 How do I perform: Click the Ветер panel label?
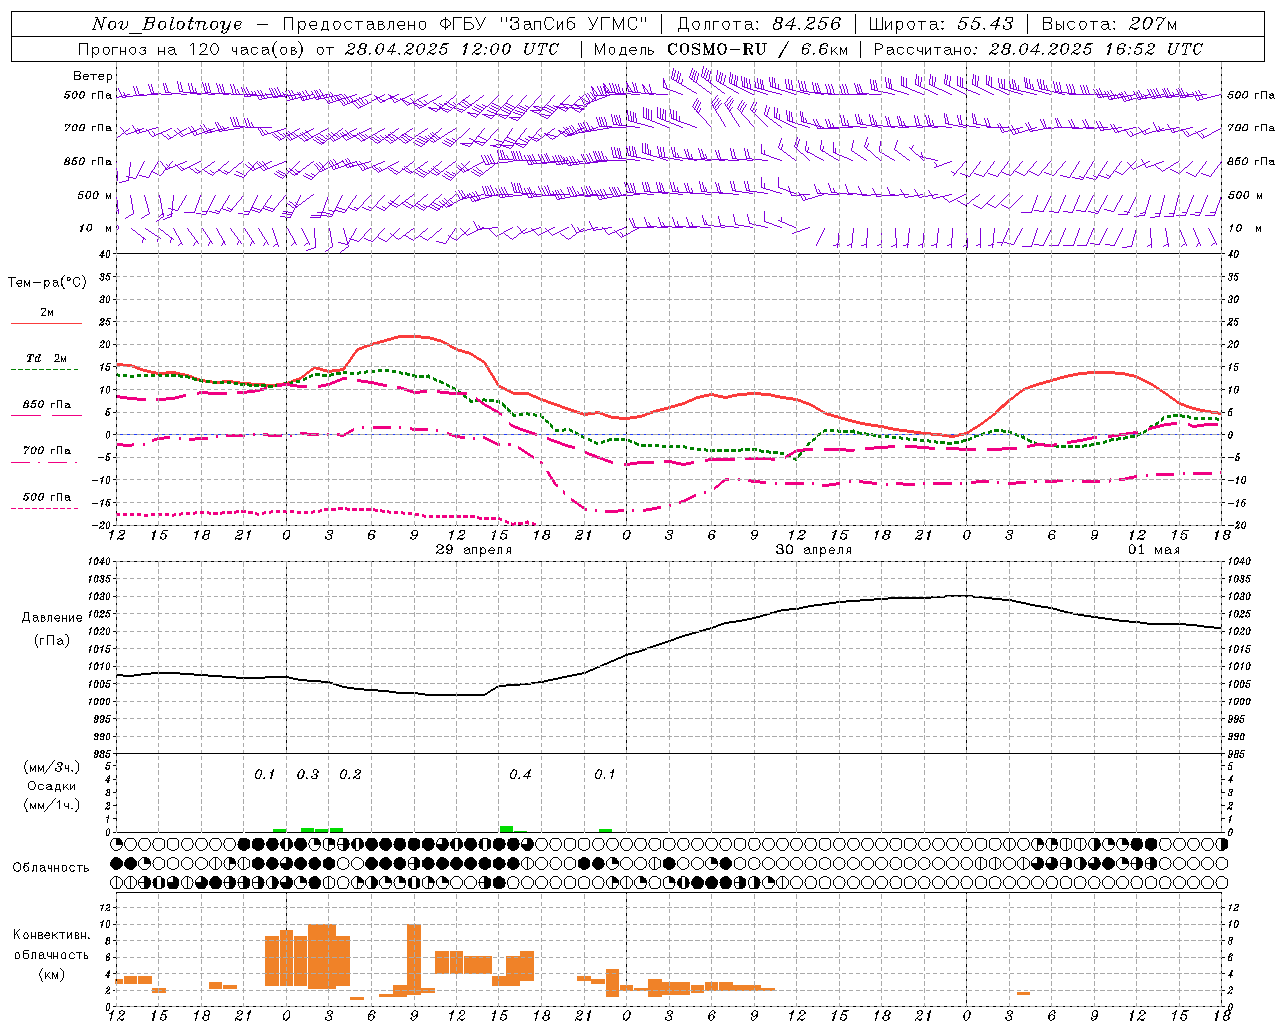click(x=93, y=76)
